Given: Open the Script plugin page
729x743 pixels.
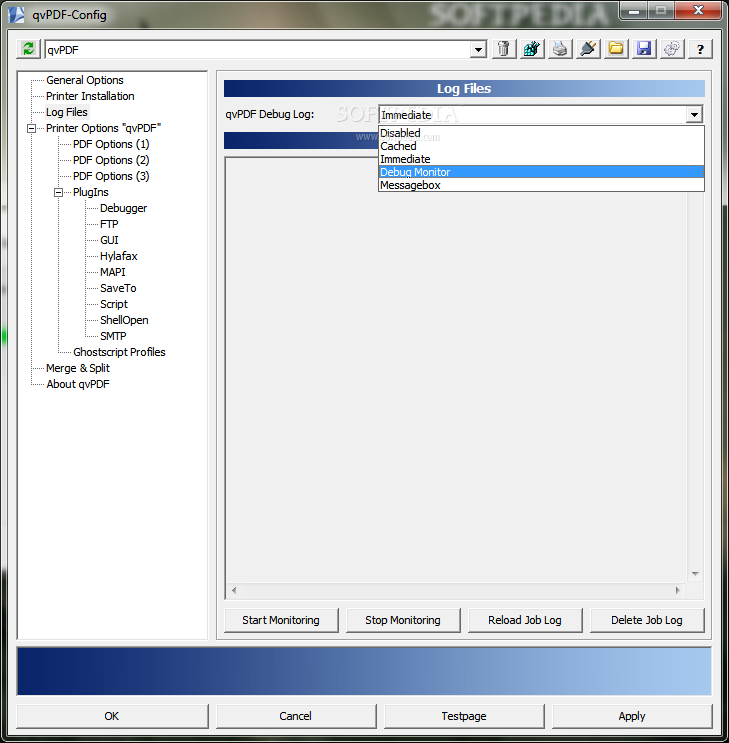Looking at the screenshot, I should tap(114, 304).
